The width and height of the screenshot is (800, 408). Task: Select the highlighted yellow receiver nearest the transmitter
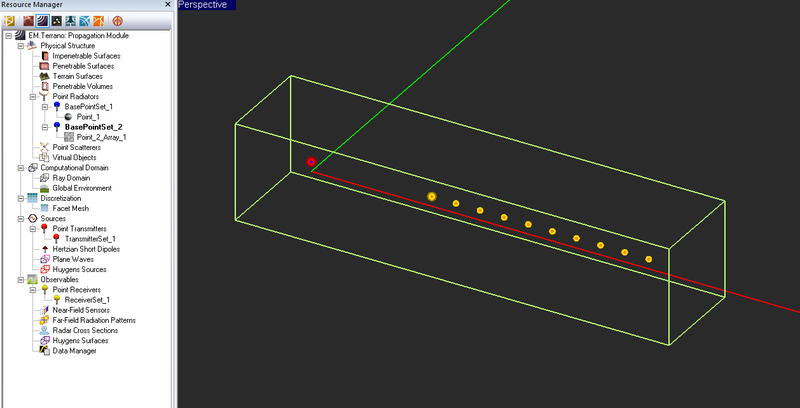432,196
